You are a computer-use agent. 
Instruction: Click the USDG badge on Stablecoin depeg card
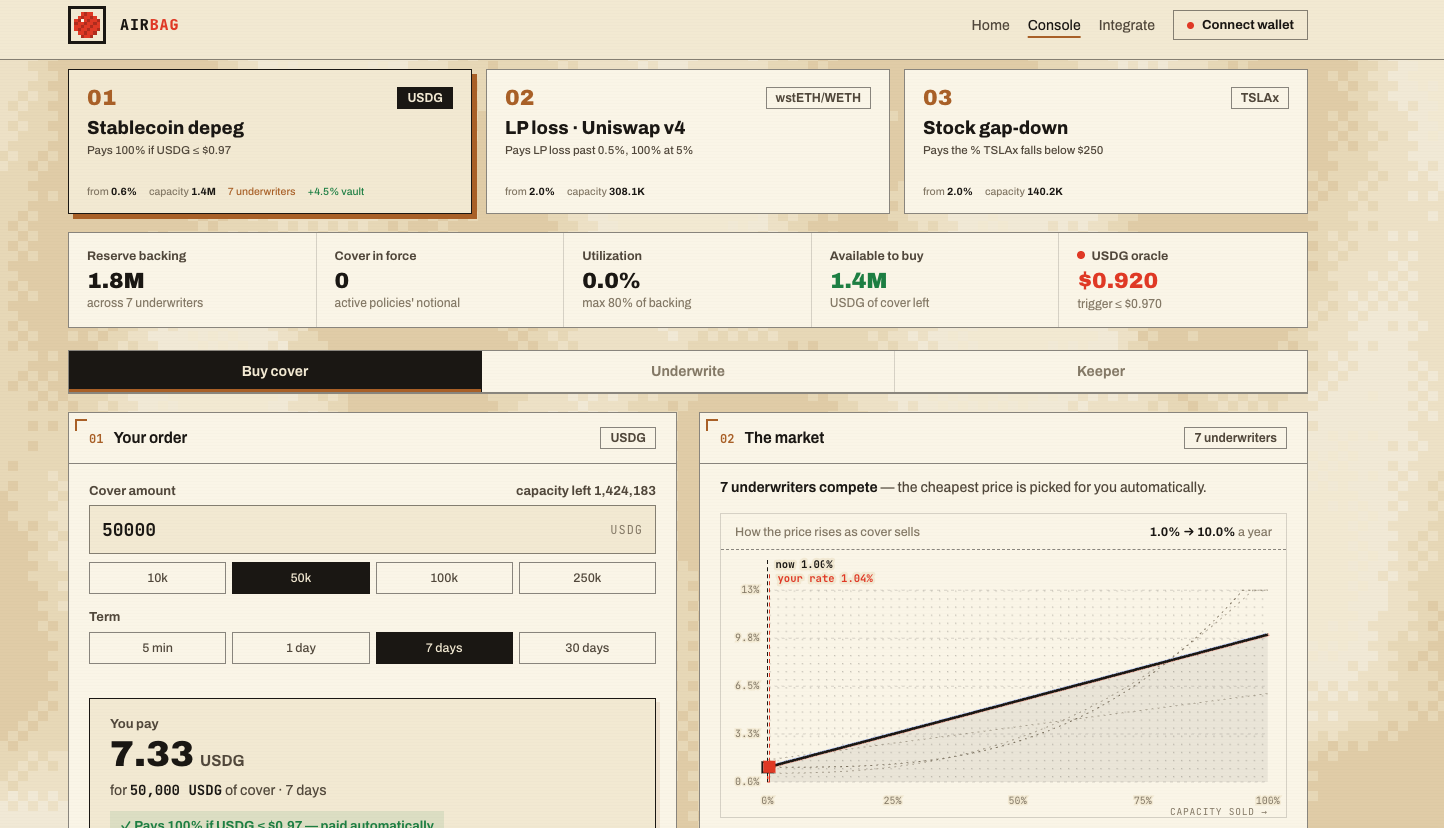coord(425,98)
